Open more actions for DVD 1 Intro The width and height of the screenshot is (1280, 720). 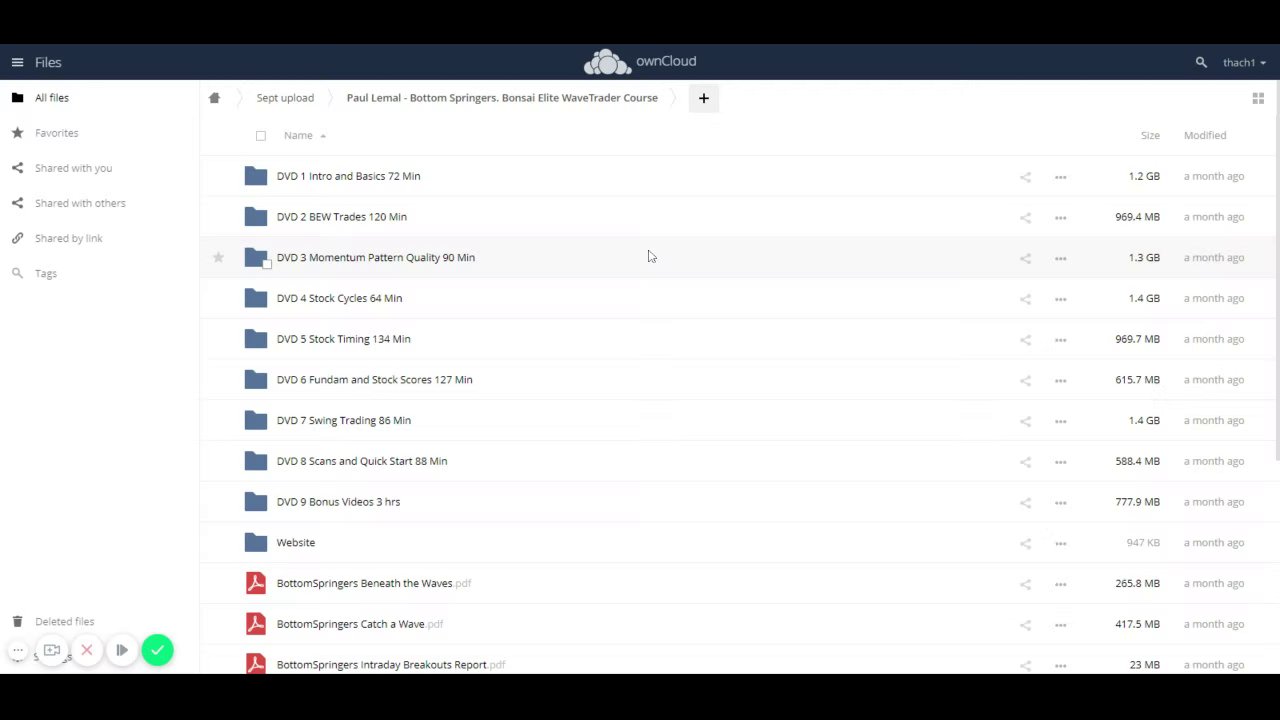point(1060,177)
